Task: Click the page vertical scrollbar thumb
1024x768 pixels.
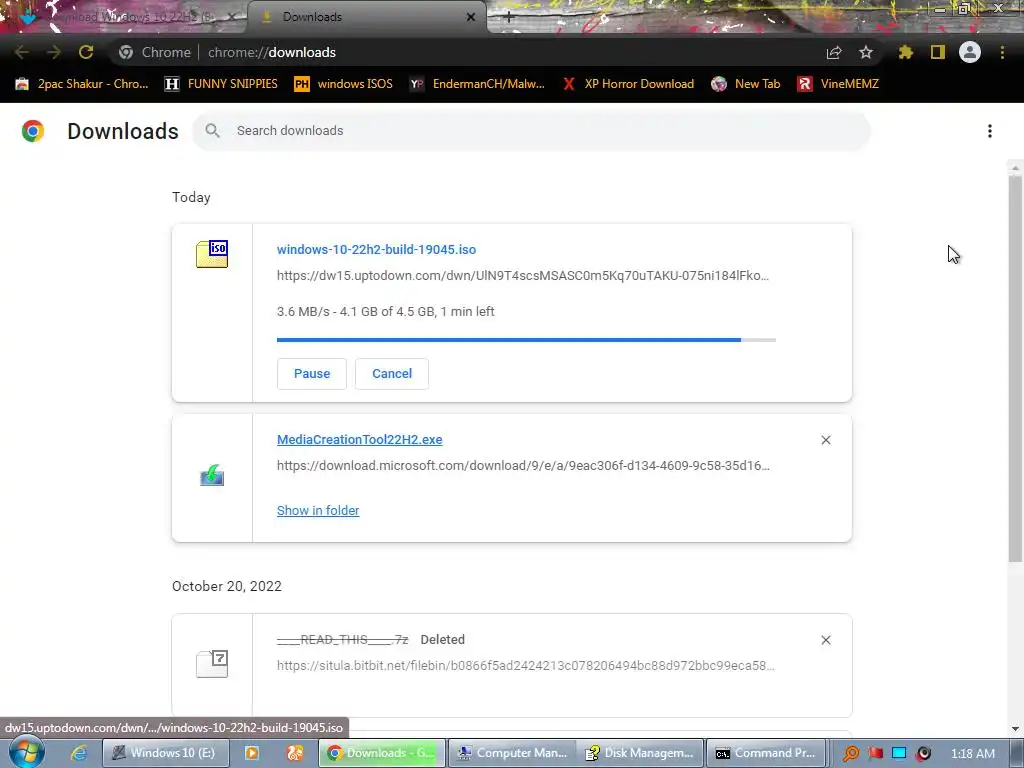Action: pos(1015,368)
